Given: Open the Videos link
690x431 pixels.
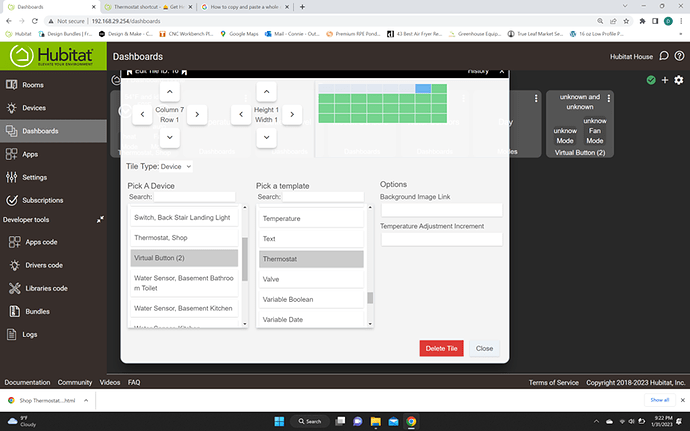Looking at the screenshot, I should (x=110, y=382).
